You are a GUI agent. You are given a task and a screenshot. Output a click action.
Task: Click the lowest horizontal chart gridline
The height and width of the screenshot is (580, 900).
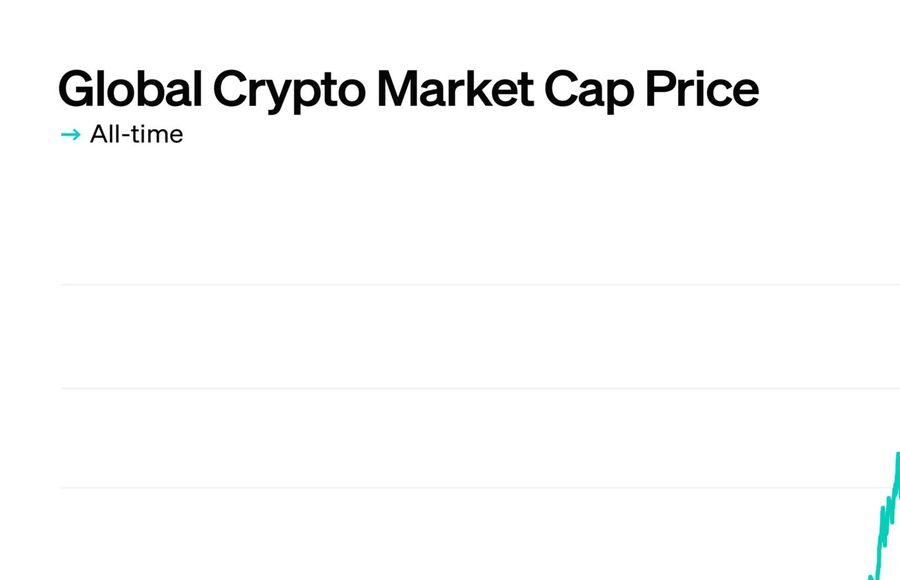point(480,488)
